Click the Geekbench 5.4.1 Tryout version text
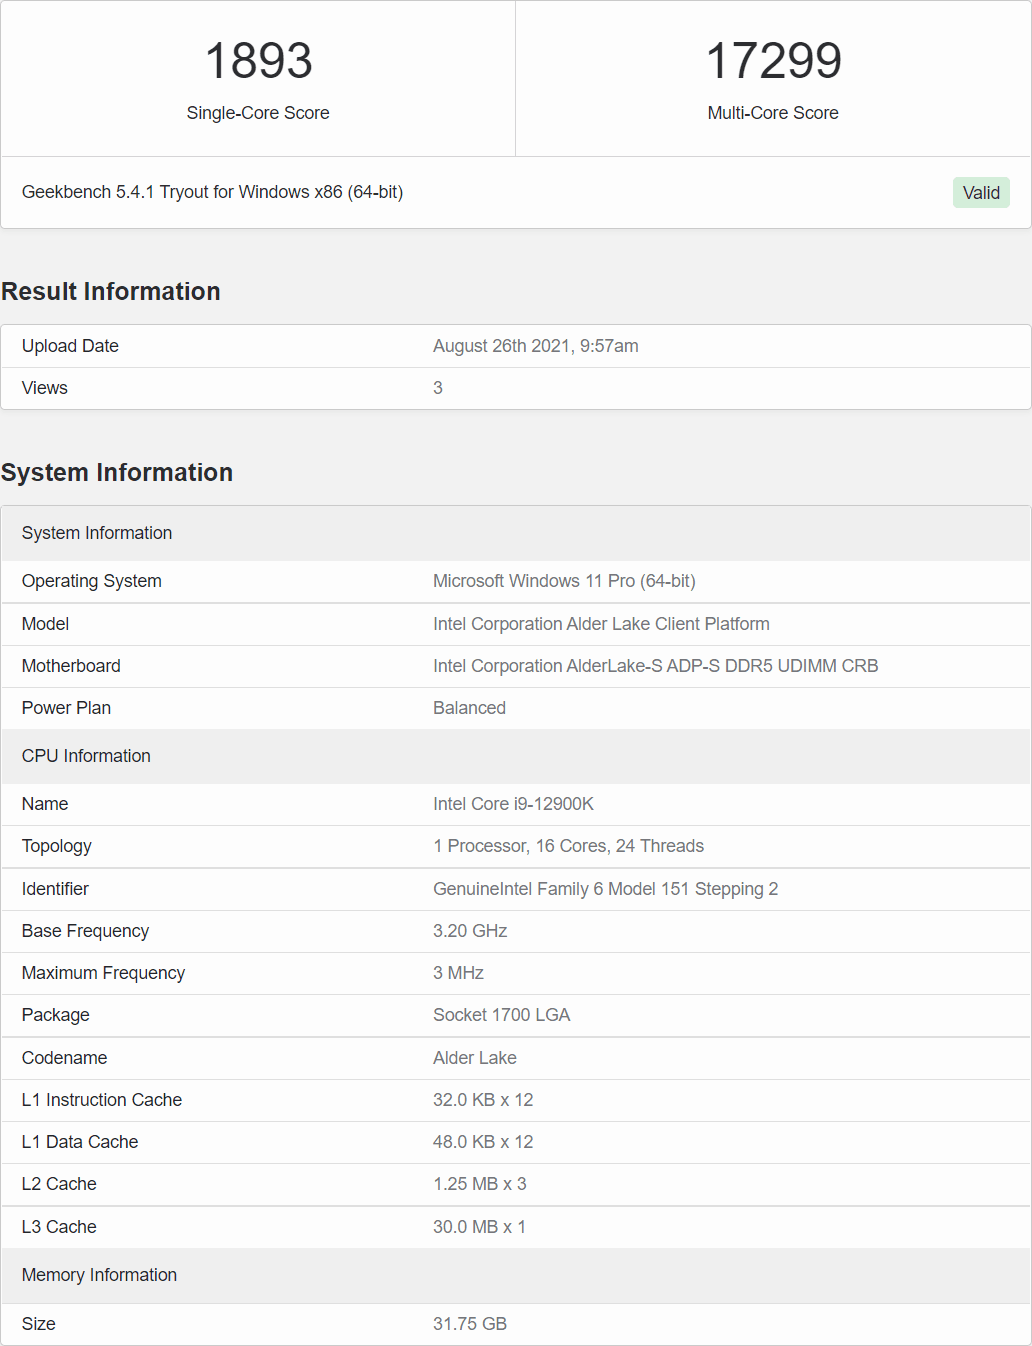The height and width of the screenshot is (1346, 1032). click(212, 192)
